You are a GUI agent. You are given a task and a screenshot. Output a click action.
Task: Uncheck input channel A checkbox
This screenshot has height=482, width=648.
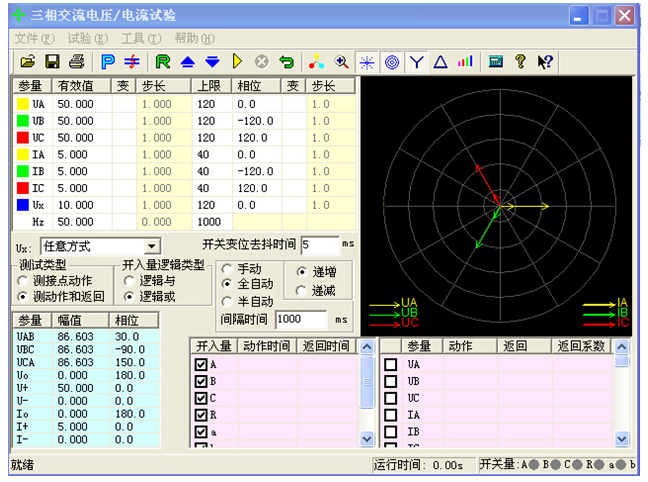pyautogui.click(x=200, y=365)
